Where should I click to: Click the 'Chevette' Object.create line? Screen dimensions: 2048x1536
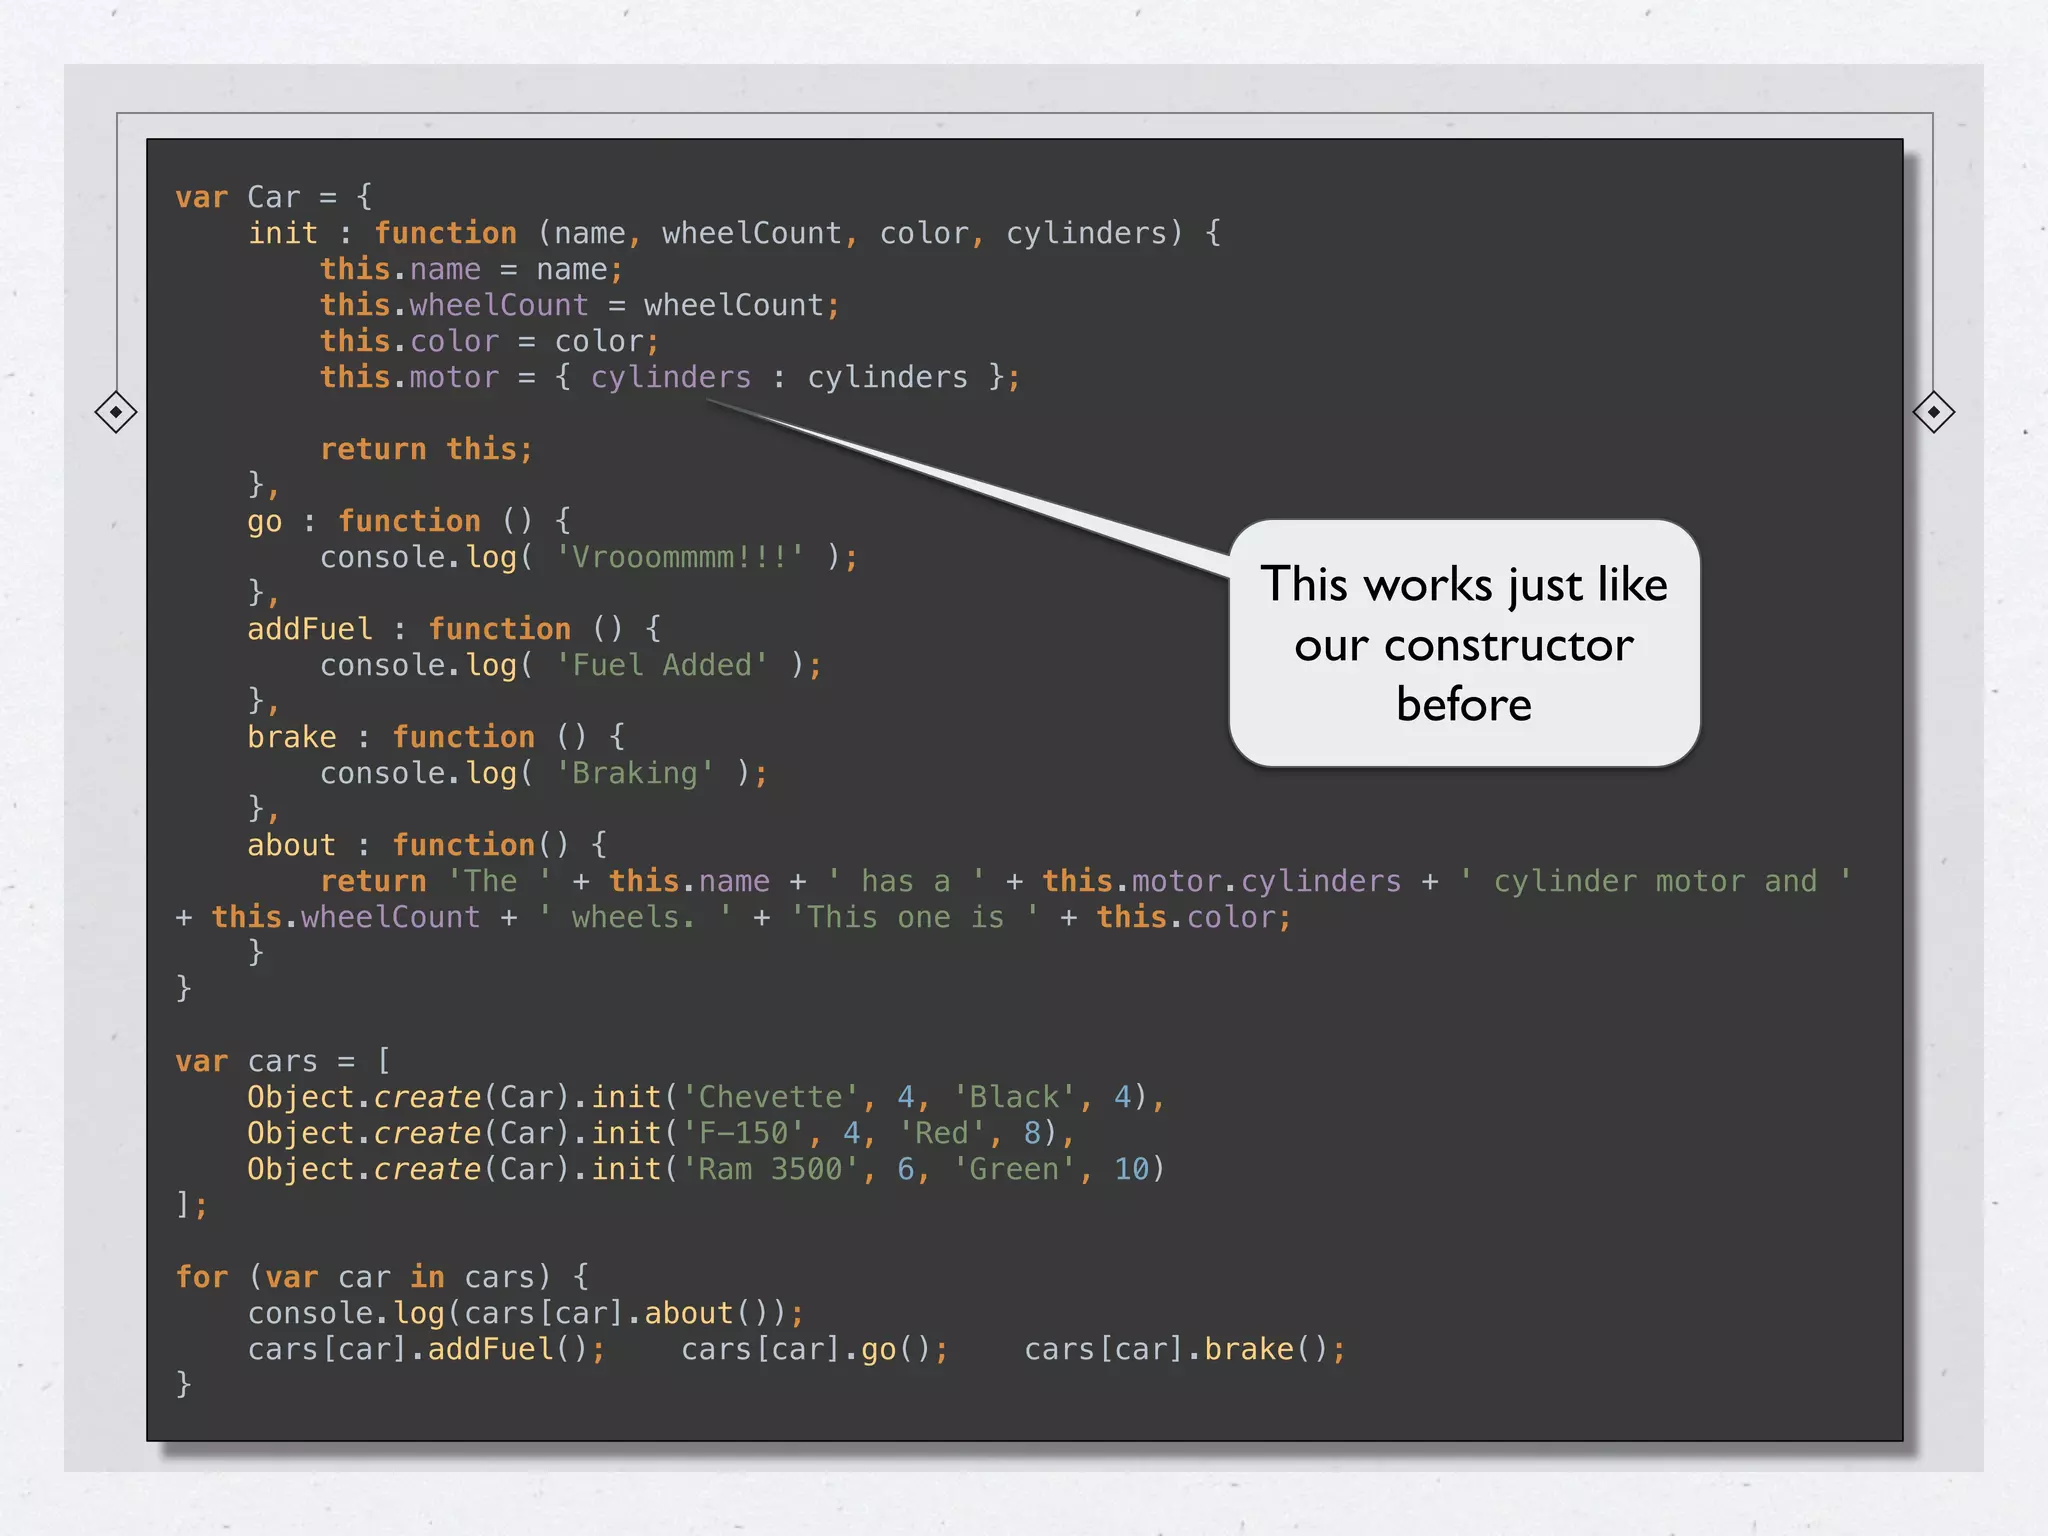point(705,1097)
